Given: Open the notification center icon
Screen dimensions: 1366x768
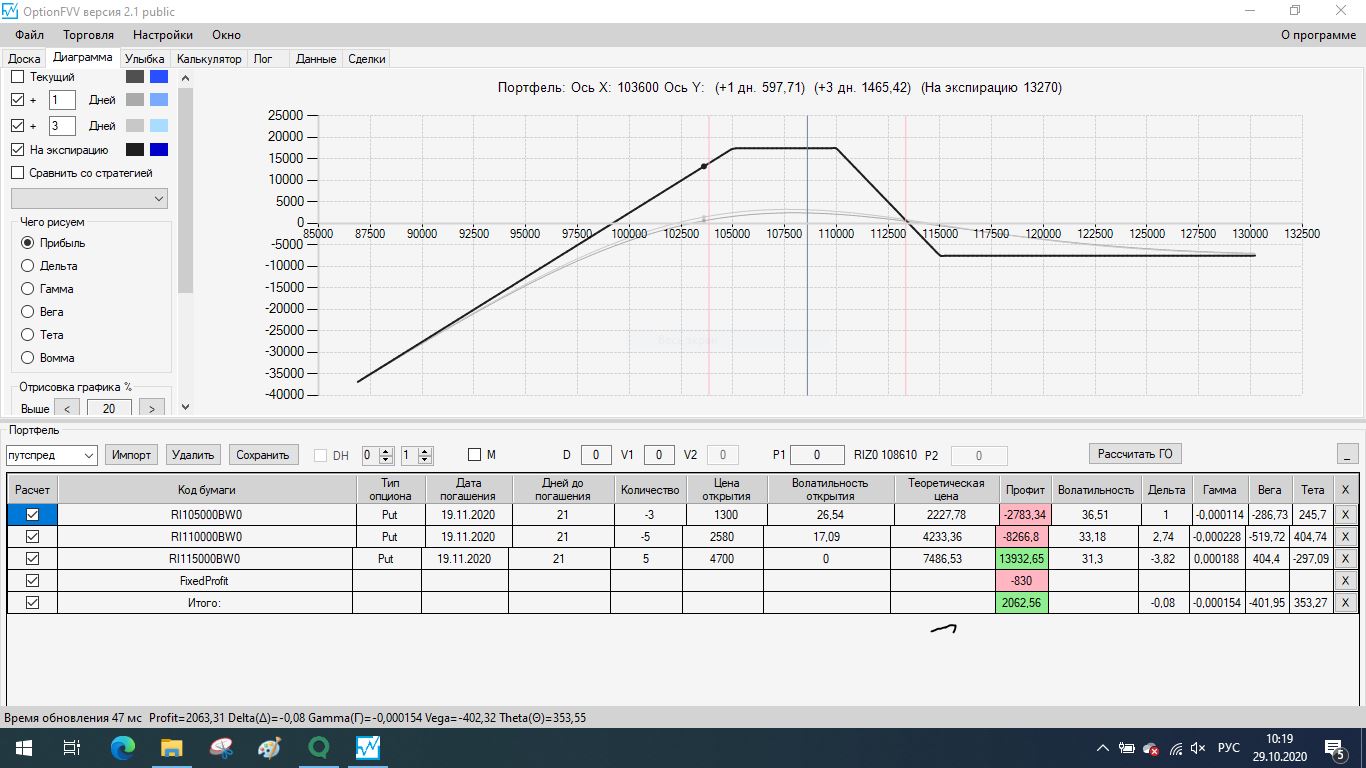Looking at the screenshot, I should click(x=1334, y=748).
